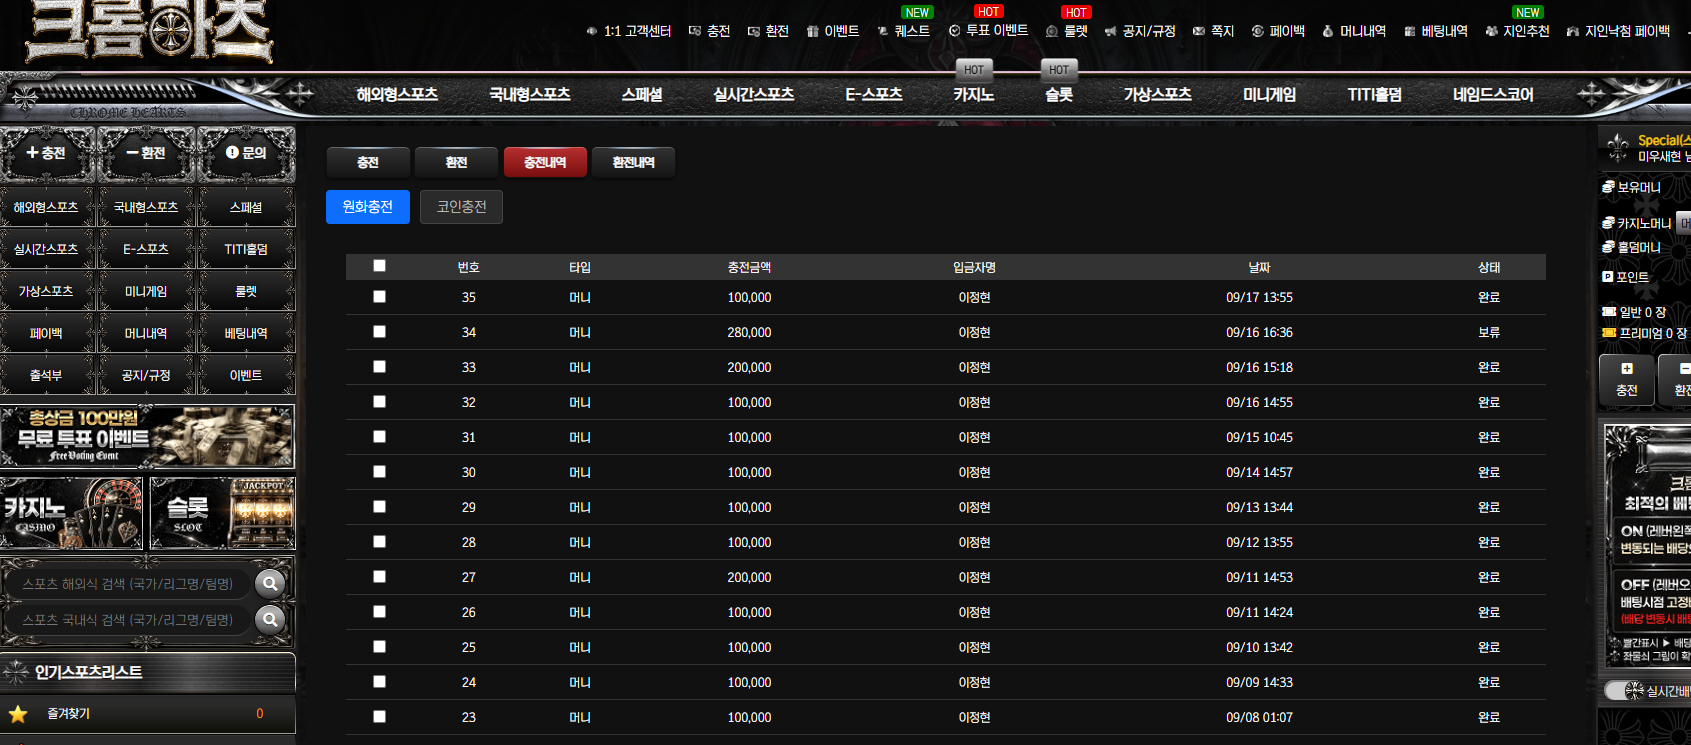
Task: Click the right panel 충전 plus icon button
Action: 1626,379
